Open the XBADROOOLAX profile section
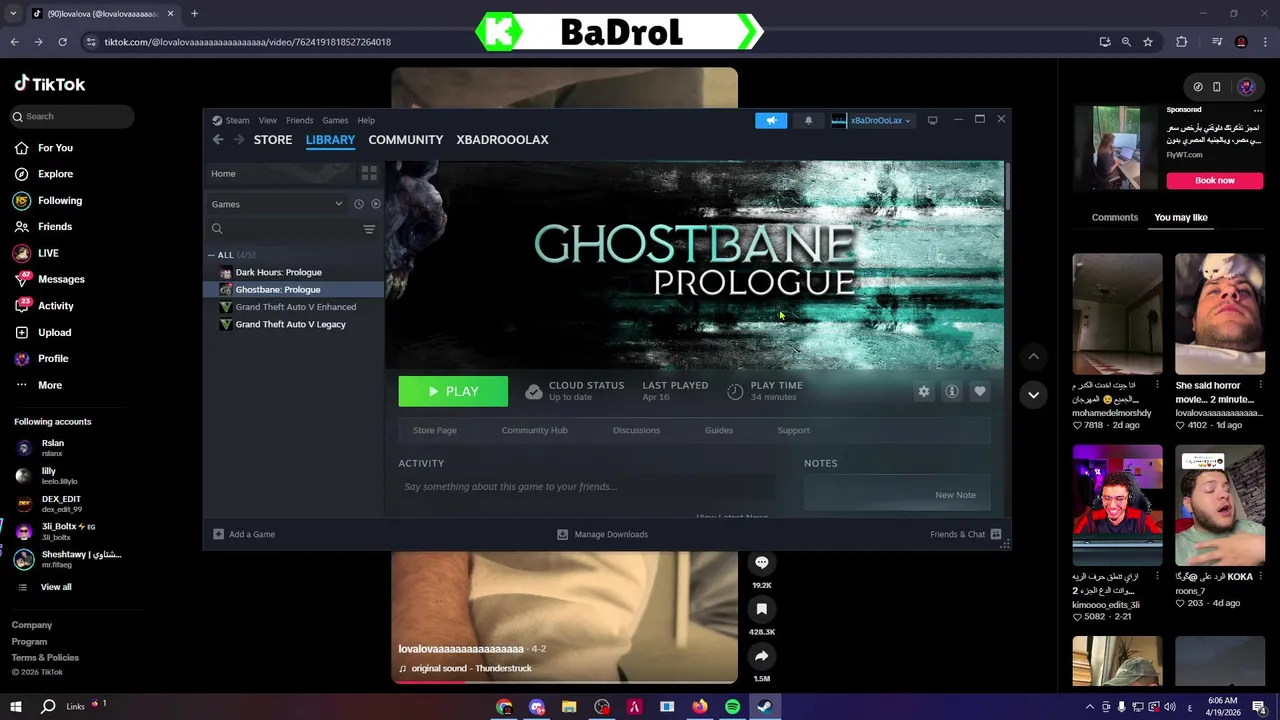 [x=502, y=140]
